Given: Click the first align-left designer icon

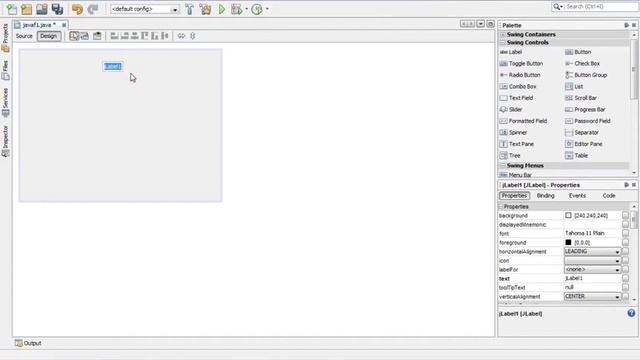Looking at the screenshot, I should (114, 36).
